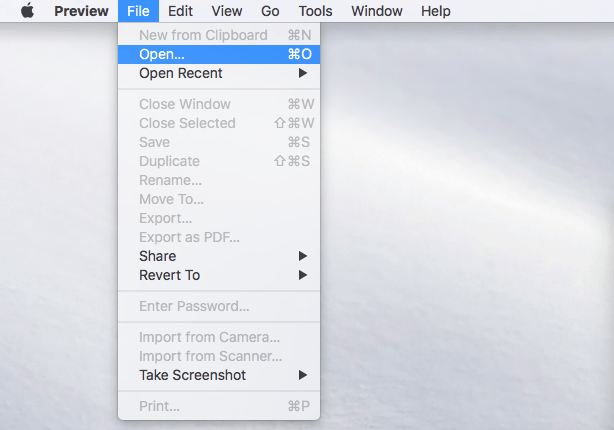Click the Preview app menu
The width and height of the screenshot is (614, 430).
coord(81,11)
